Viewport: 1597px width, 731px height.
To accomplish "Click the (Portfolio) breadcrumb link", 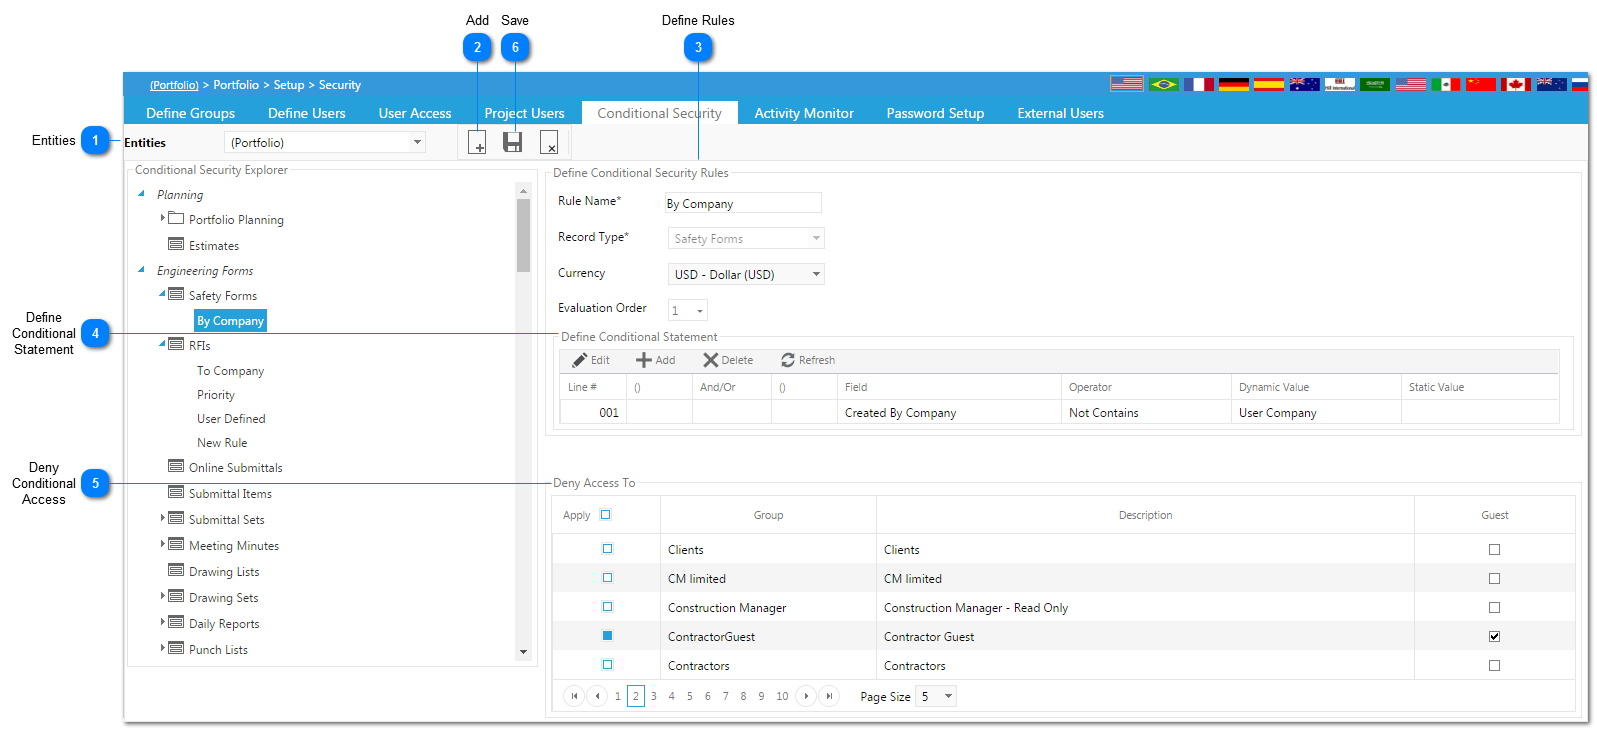I will pos(174,85).
